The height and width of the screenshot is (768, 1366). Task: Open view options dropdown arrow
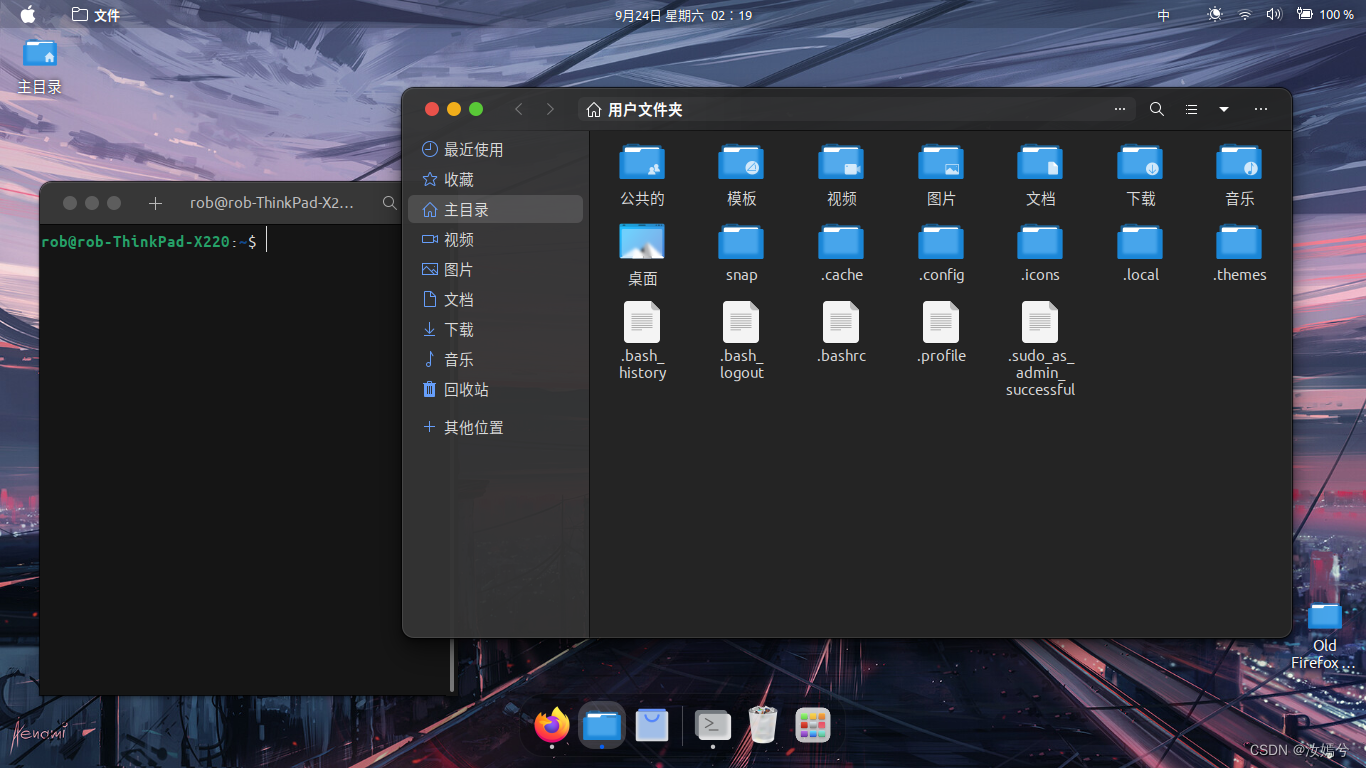click(1223, 109)
